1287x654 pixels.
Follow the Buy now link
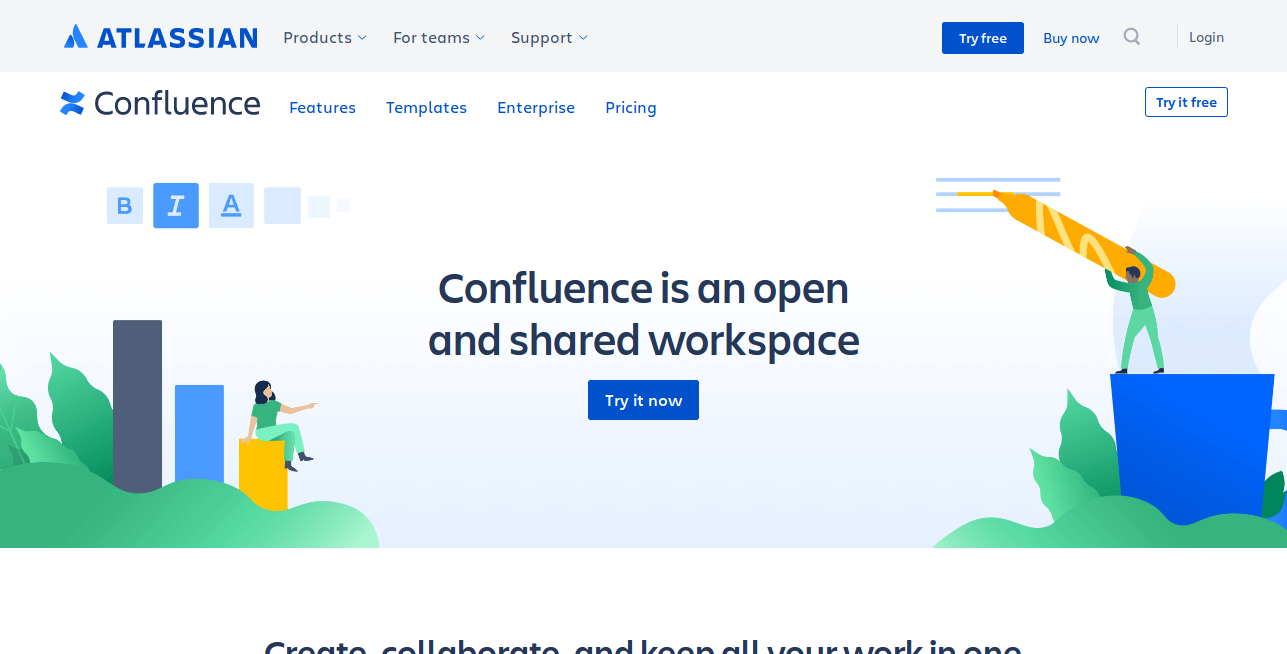[1071, 38]
